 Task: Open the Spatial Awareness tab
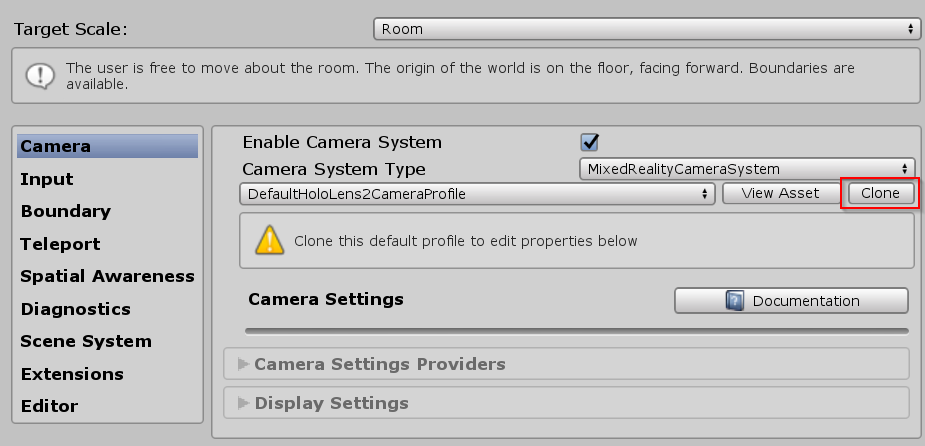pos(107,276)
